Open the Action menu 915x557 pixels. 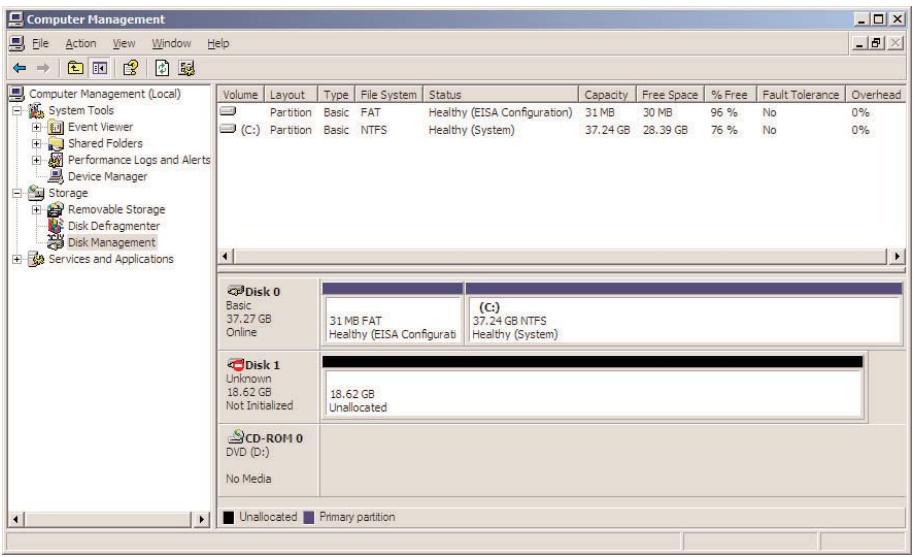(81, 43)
